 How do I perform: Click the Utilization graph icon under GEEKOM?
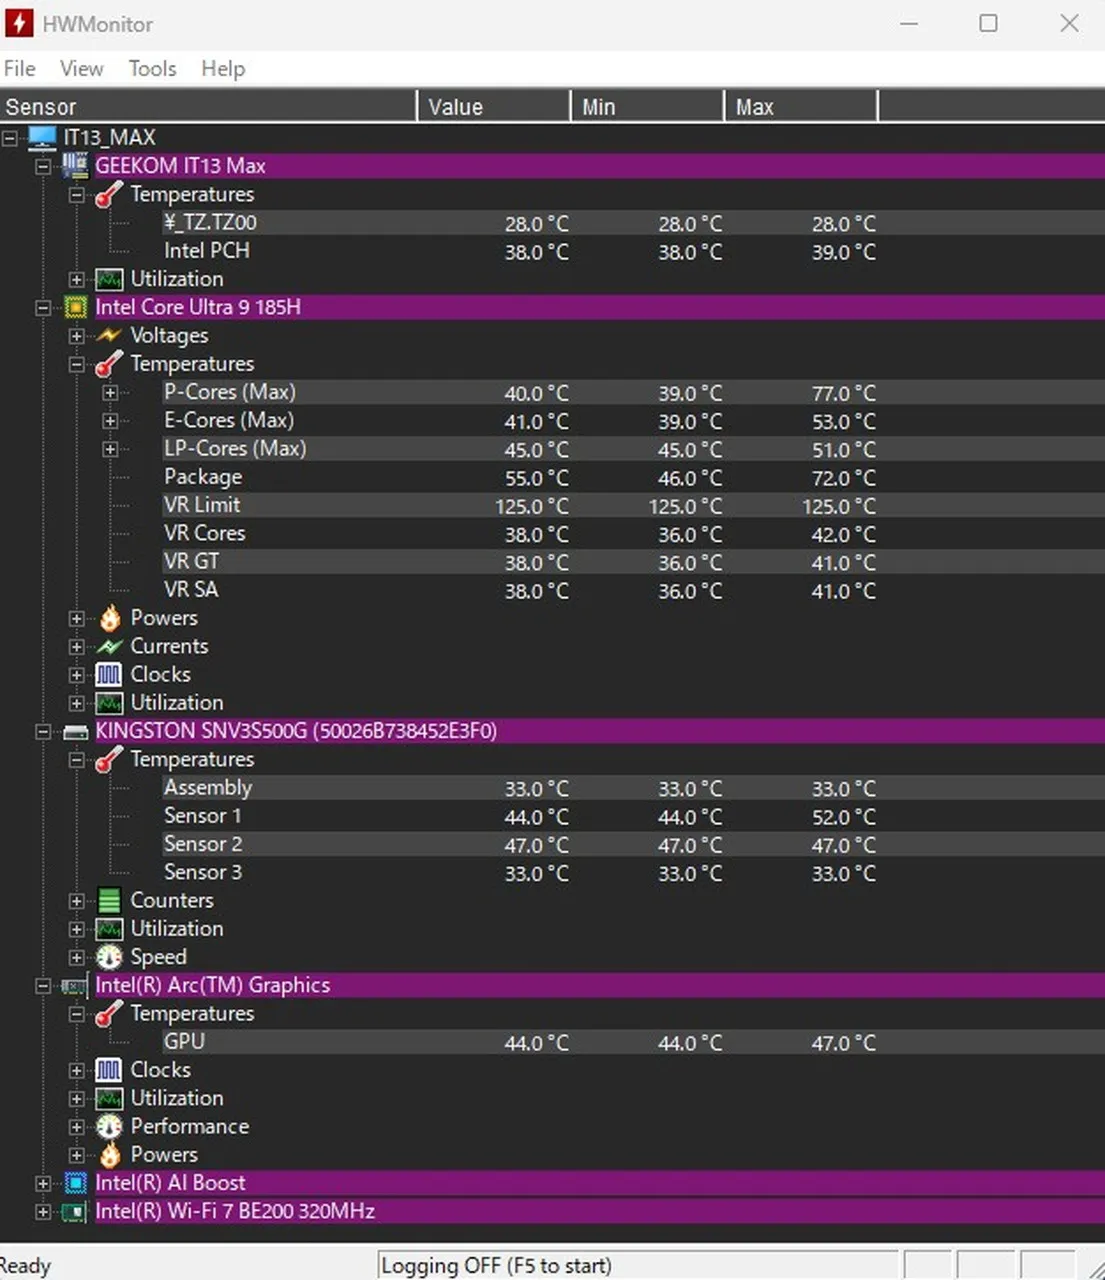tap(109, 279)
